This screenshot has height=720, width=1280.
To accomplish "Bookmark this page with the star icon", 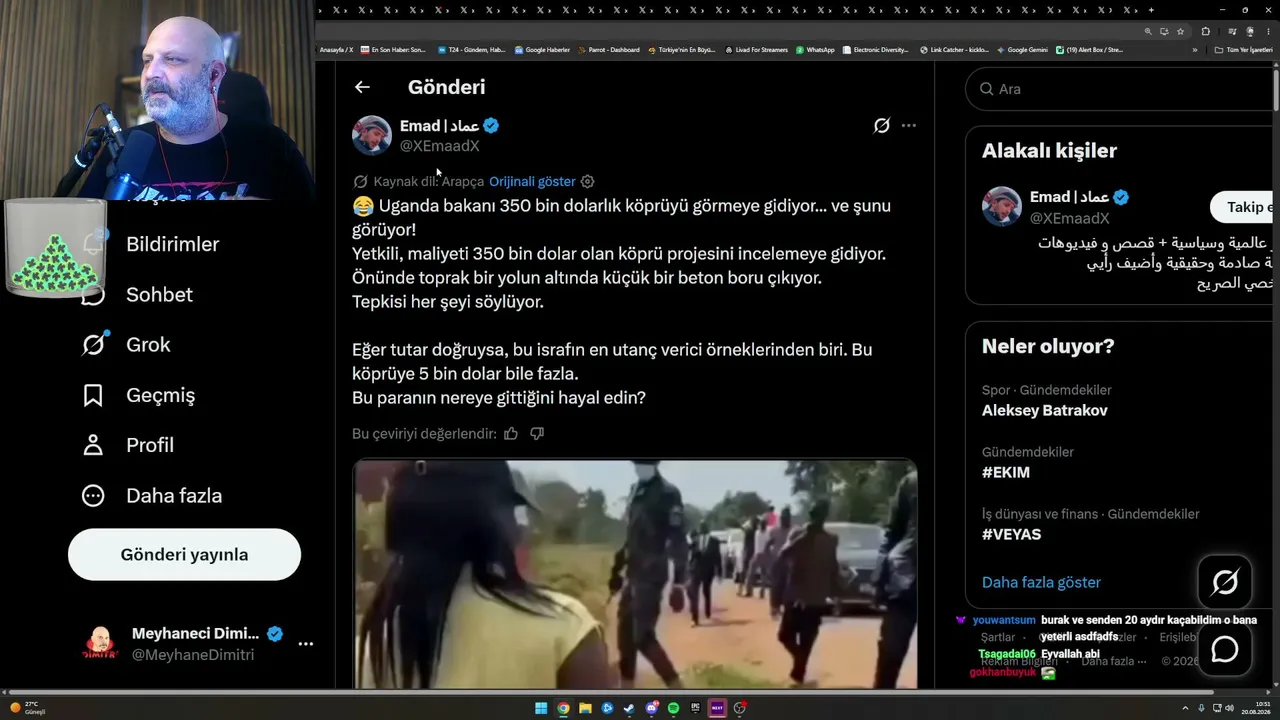I will point(1180,31).
